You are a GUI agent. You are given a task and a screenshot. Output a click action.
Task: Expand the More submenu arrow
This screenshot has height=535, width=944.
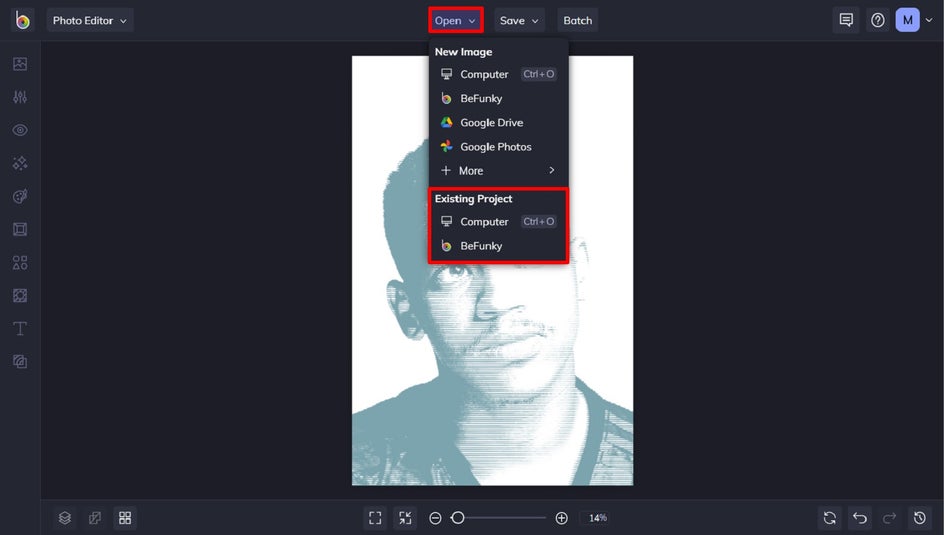(x=551, y=170)
